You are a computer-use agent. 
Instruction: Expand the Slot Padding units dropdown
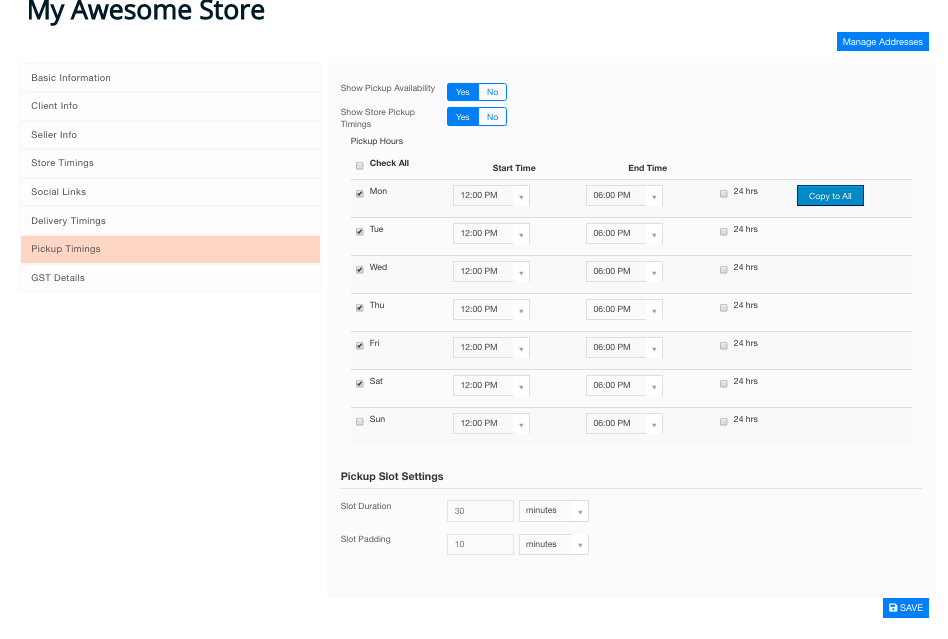pos(553,544)
